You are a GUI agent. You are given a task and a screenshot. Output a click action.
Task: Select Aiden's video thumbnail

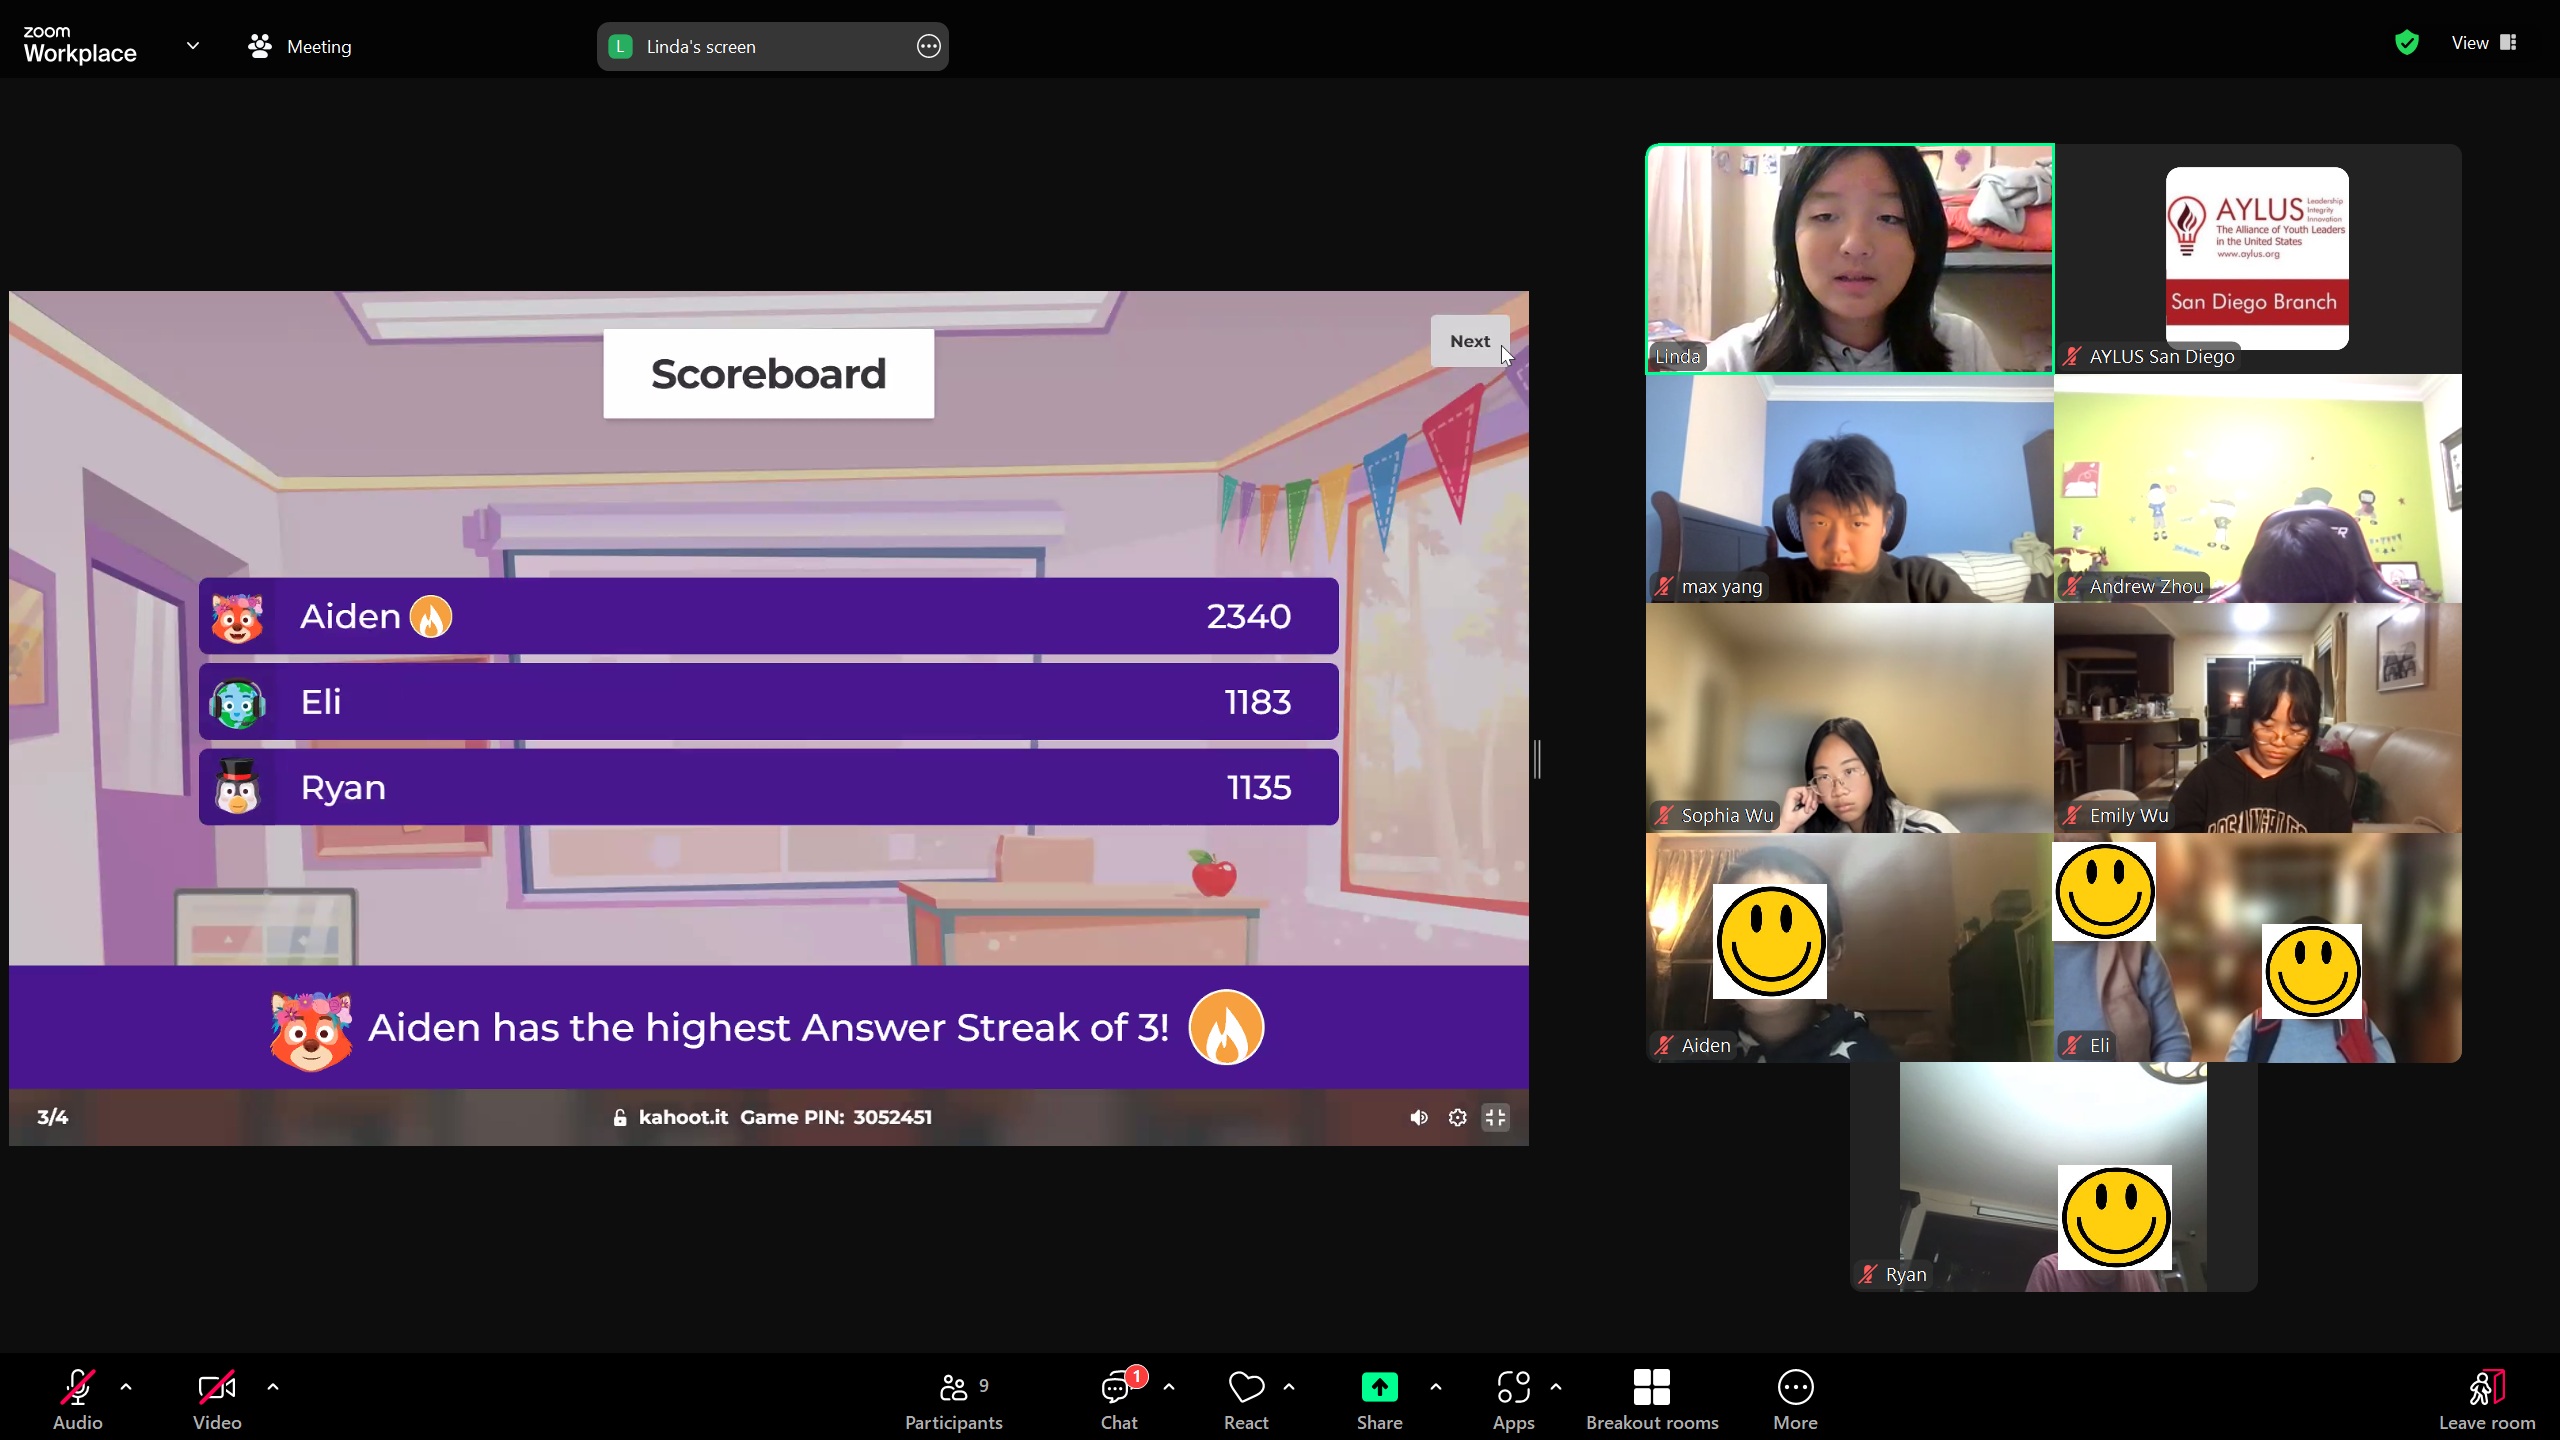point(1850,948)
